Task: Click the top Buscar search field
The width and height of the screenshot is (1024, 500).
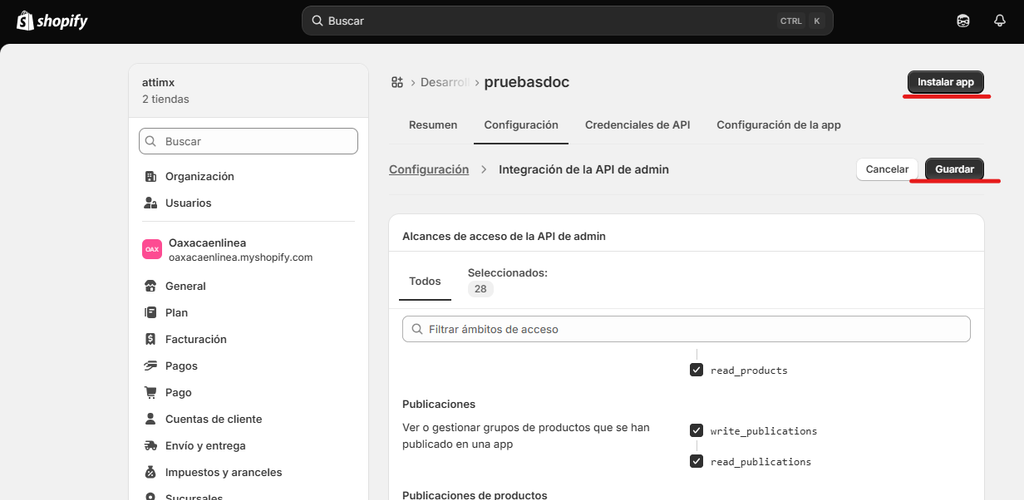Action: coord(568,21)
